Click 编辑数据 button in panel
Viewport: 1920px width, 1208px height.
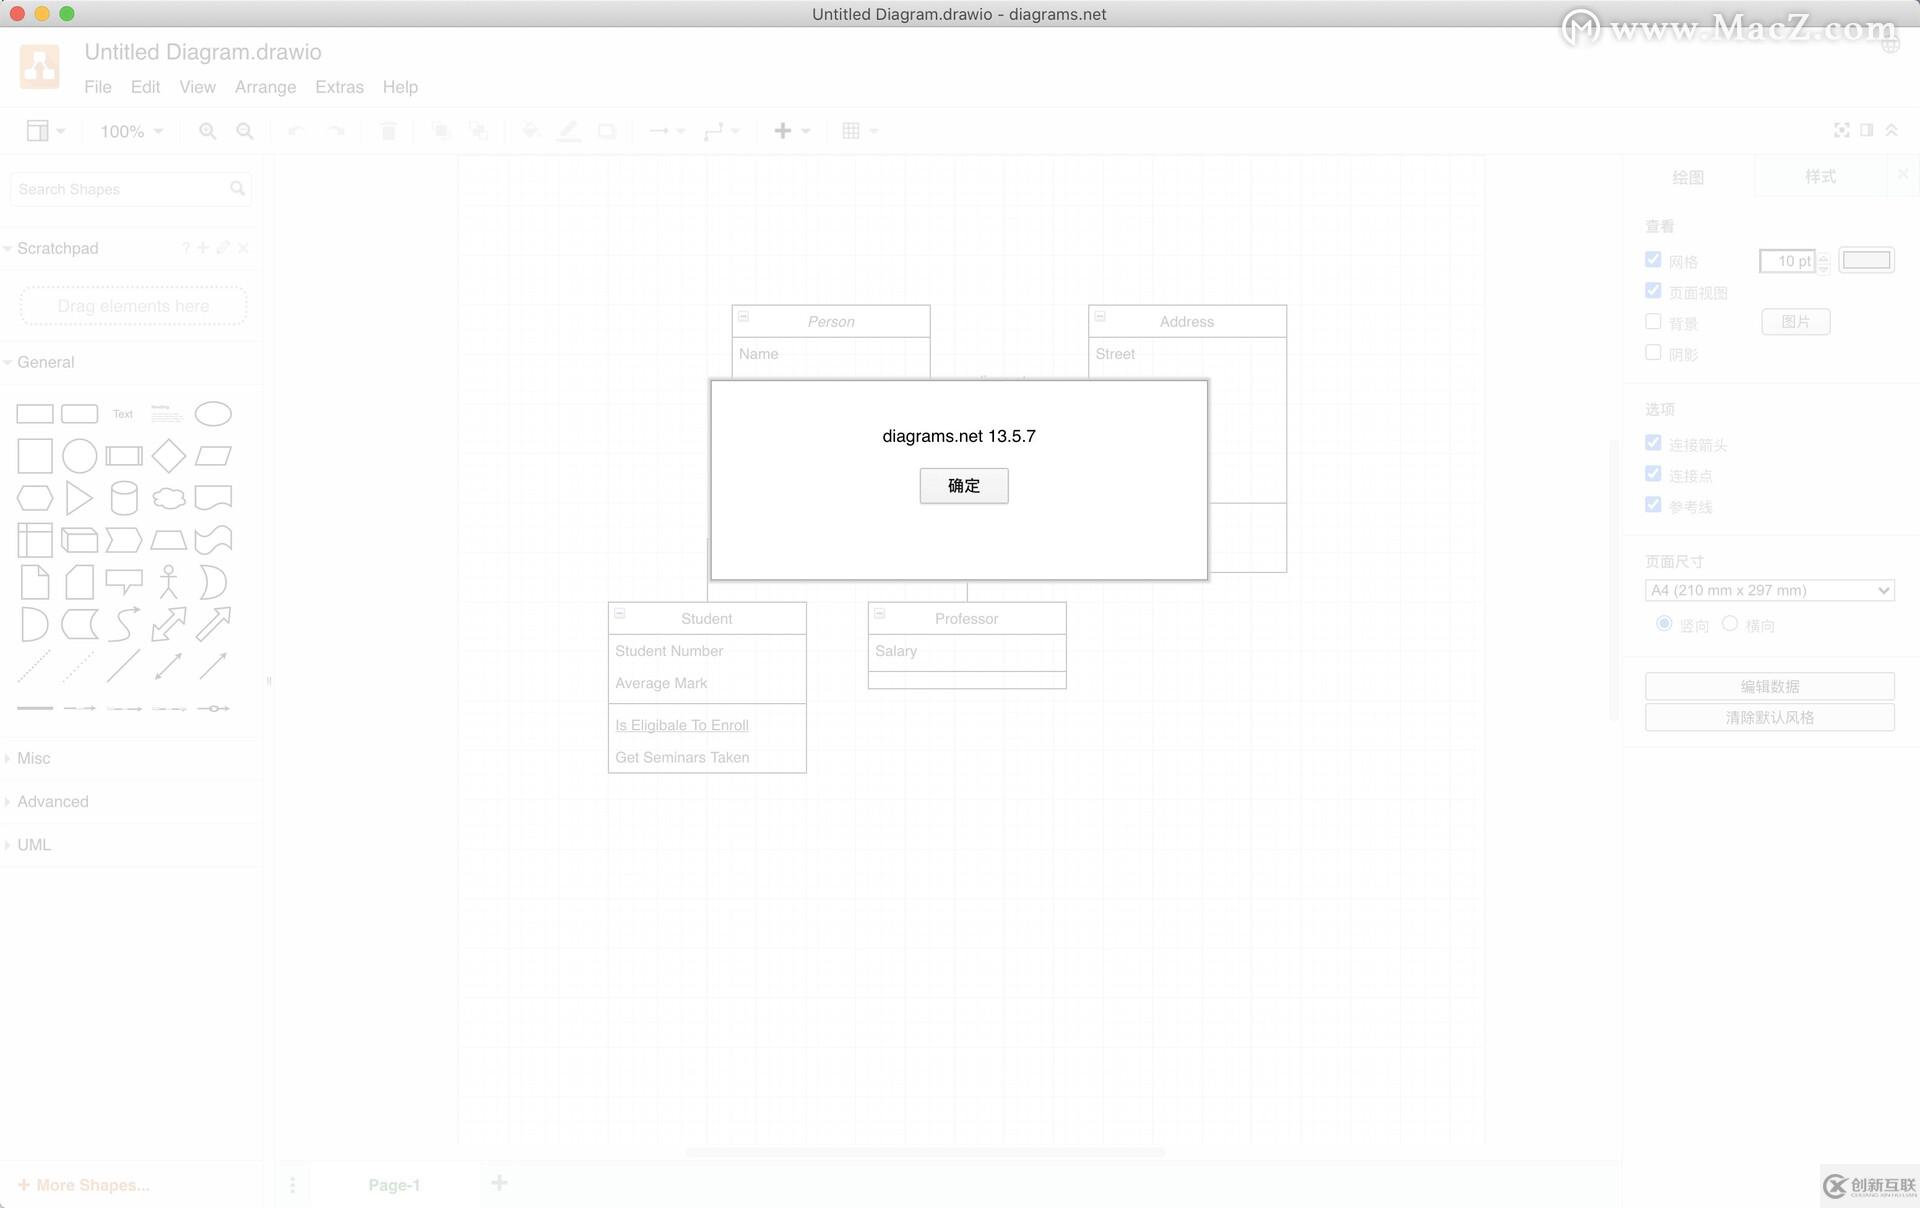tap(1770, 685)
